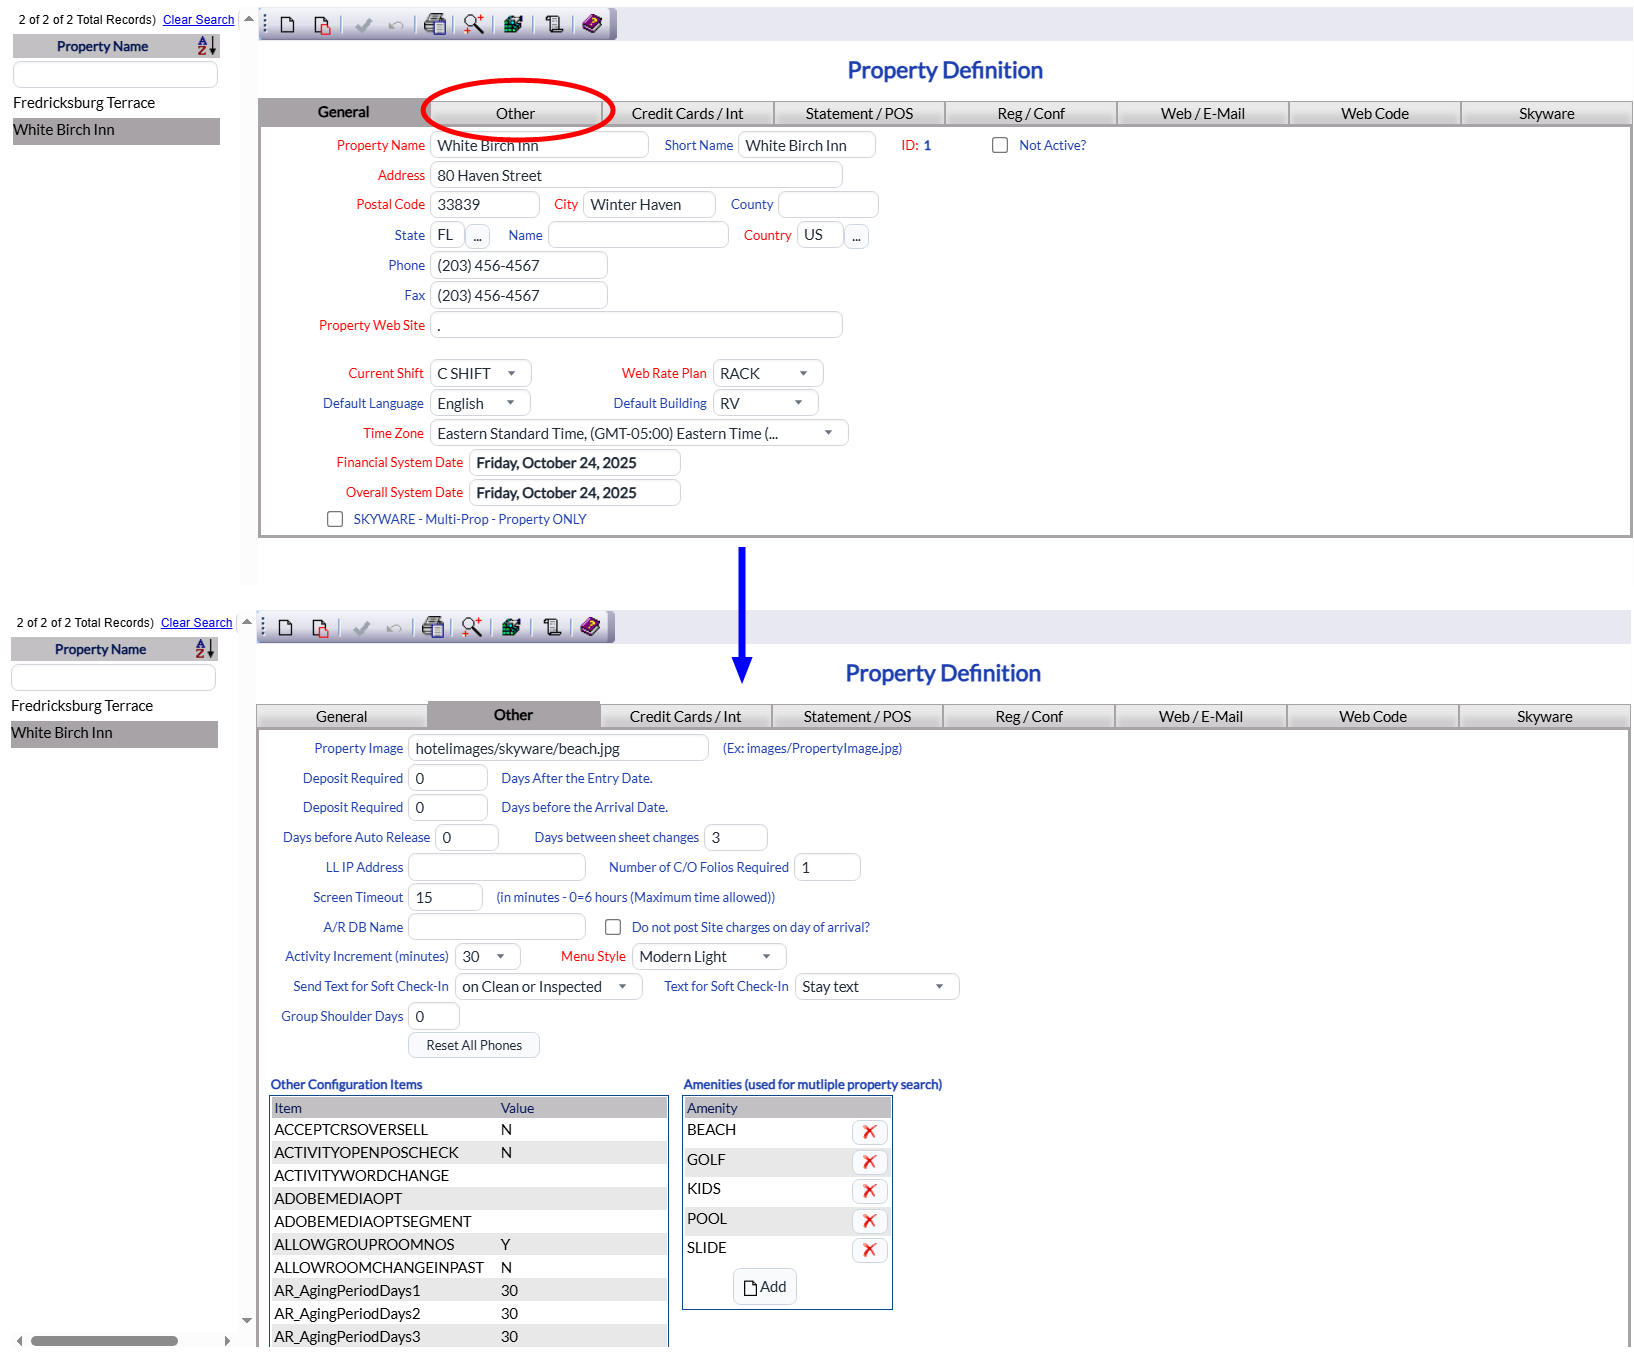Add a new amenity with the Add icon
This screenshot has width=1634, height=1359.
(765, 1287)
